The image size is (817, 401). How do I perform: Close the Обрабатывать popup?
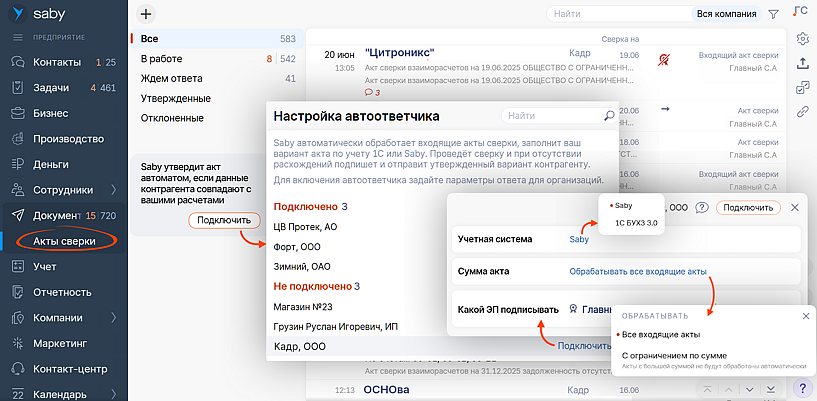(x=806, y=316)
